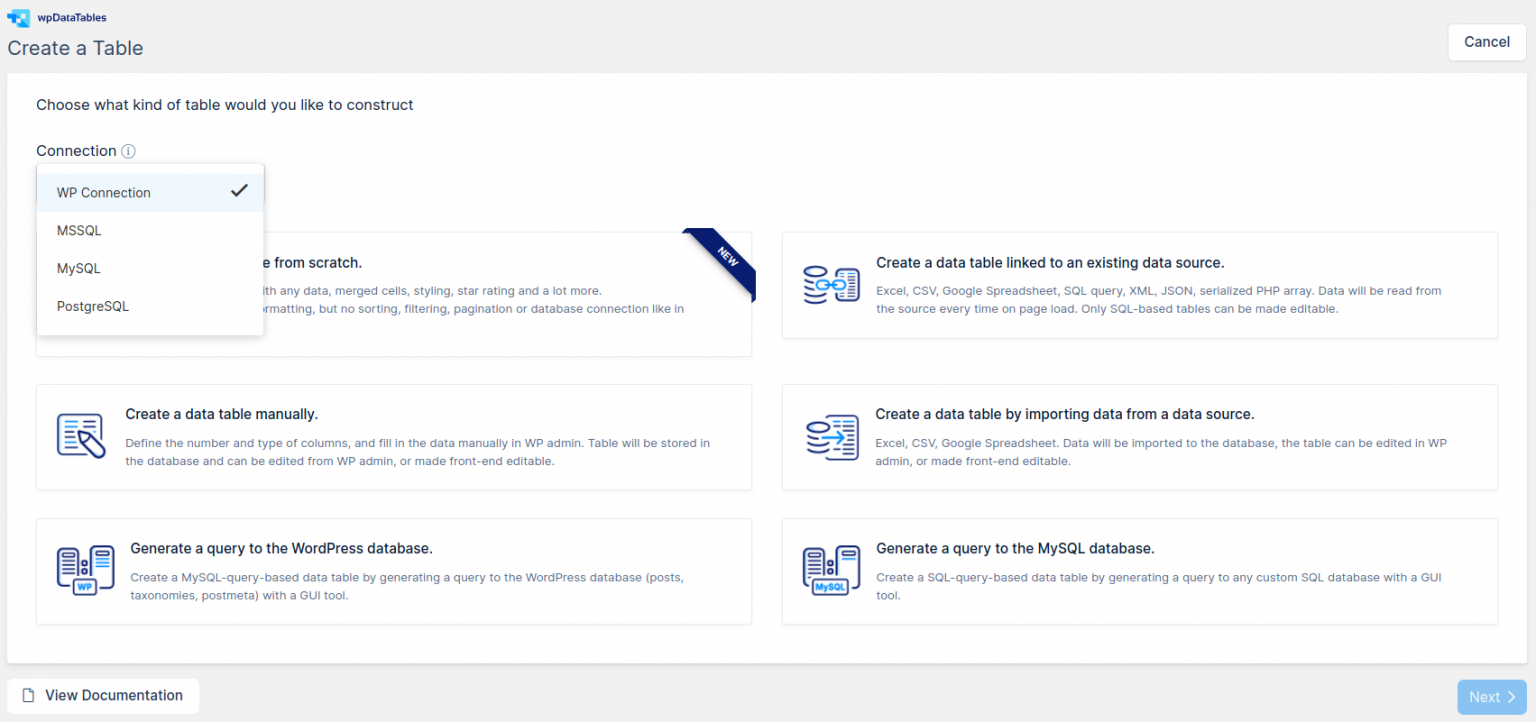Select MSSQL from the Connection dropdown
1536x722 pixels.
coord(79,230)
